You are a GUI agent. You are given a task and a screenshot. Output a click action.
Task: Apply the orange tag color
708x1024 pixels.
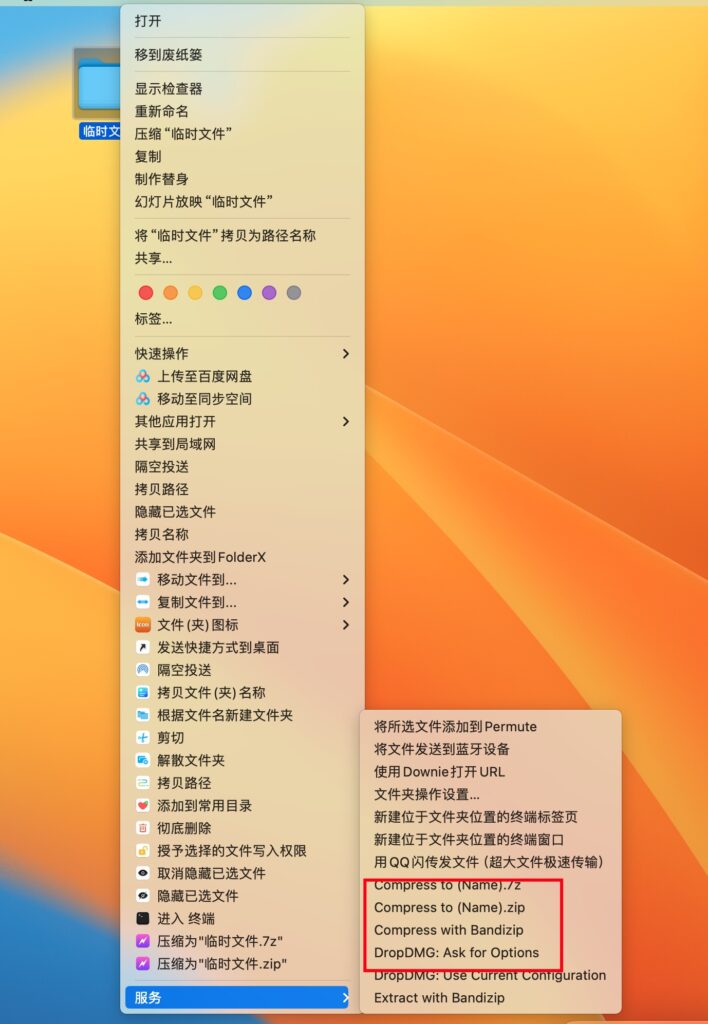pyautogui.click(x=170, y=293)
